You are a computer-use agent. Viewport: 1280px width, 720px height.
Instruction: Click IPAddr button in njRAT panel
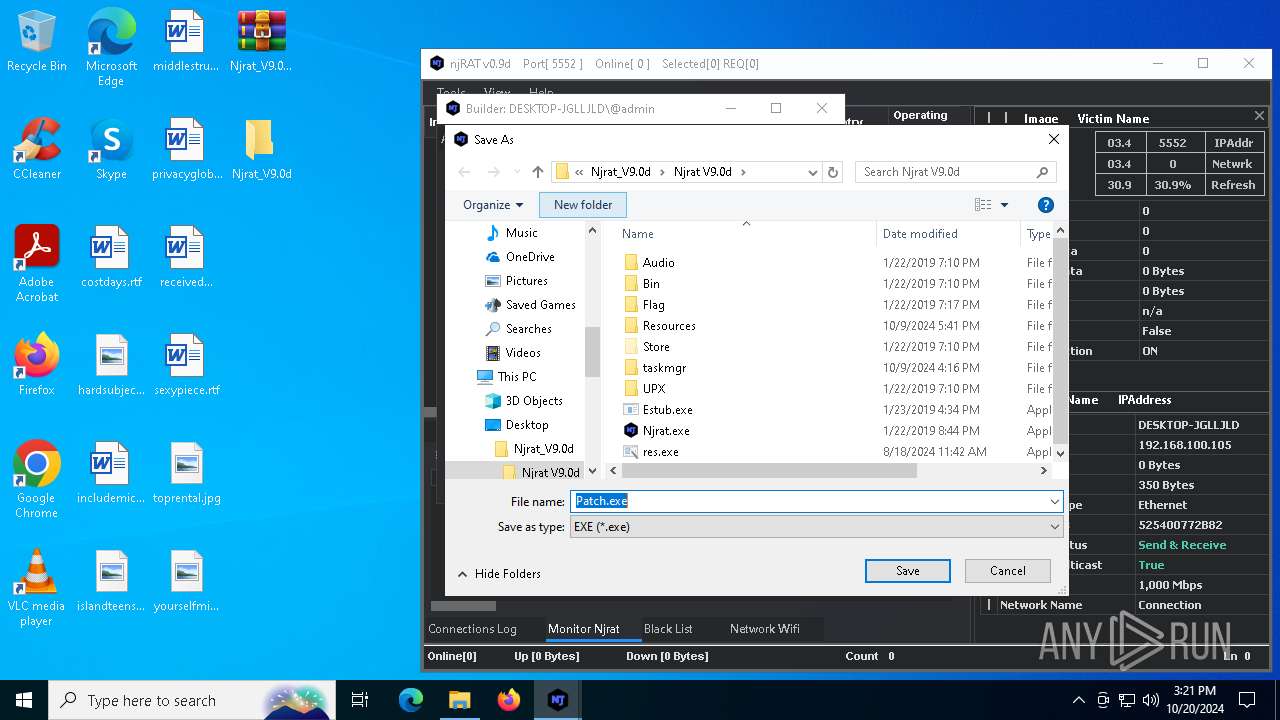tap(1233, 143)
